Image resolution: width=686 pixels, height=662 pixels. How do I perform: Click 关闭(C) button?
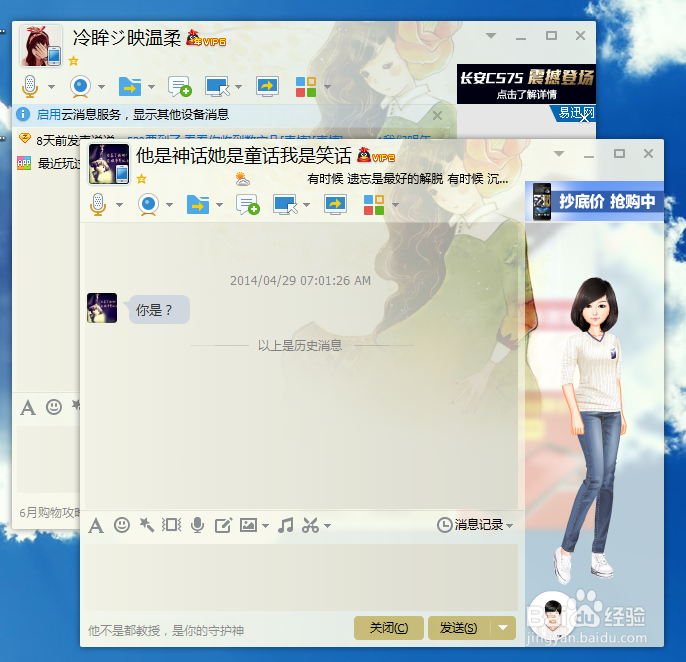[x=389, y=628]
